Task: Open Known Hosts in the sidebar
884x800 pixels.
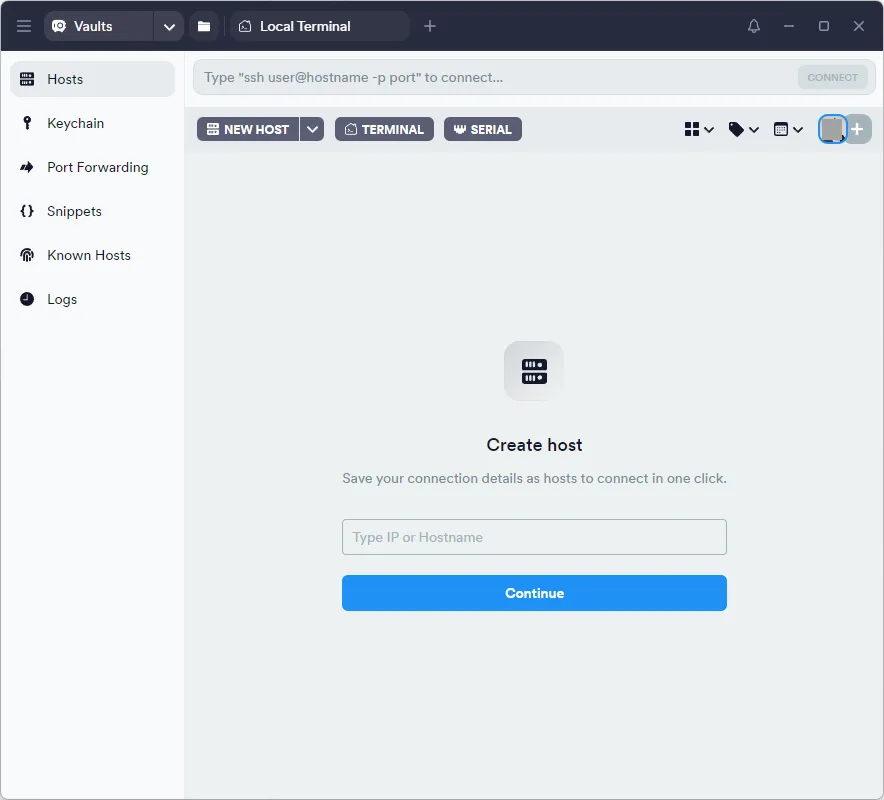Action: (92, 255)
